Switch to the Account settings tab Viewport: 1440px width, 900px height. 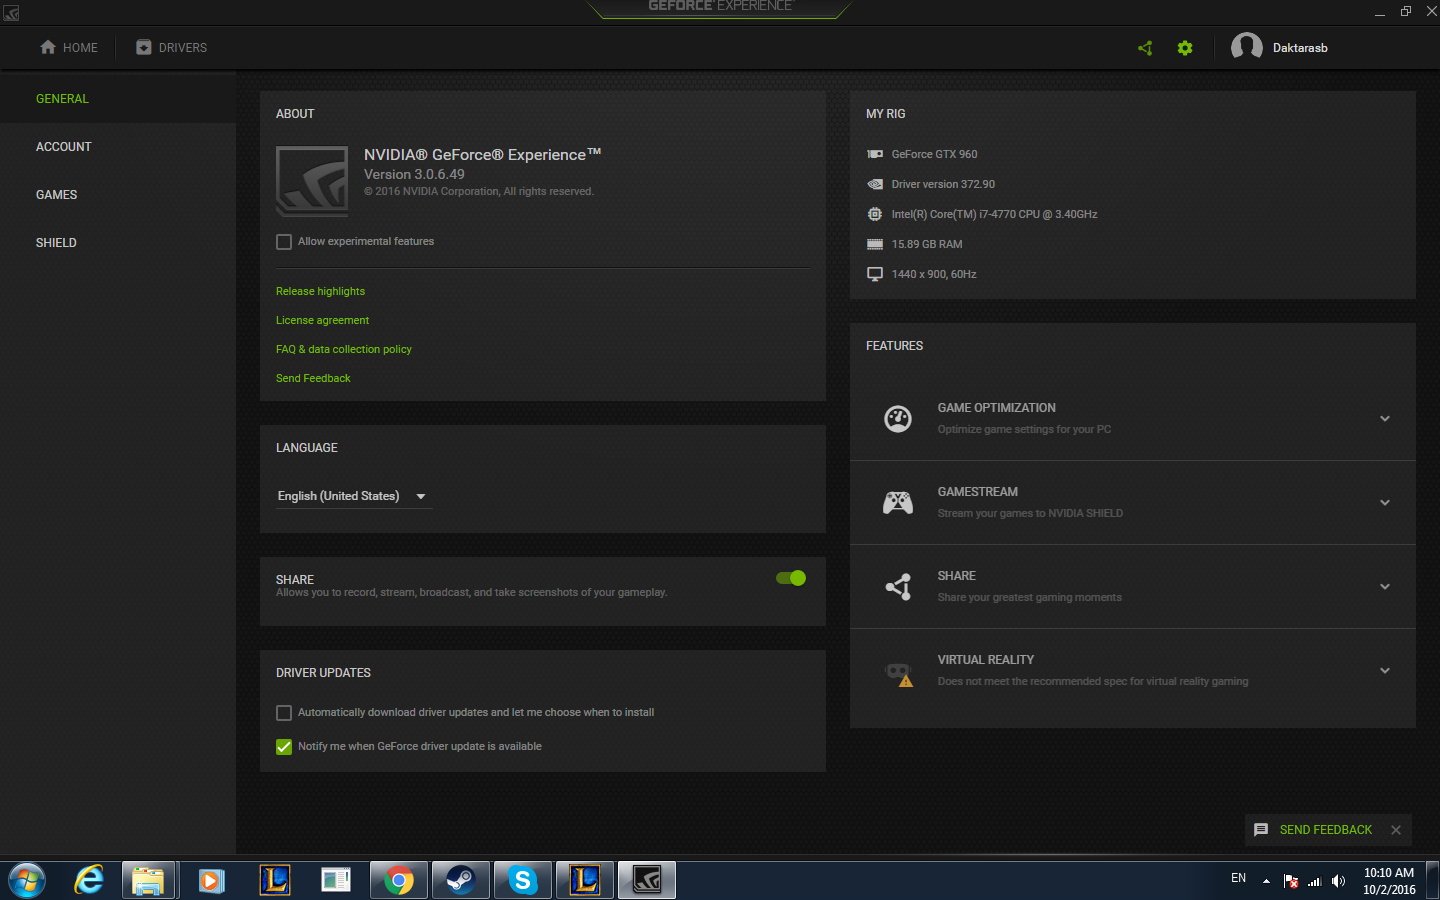(x=64, y=147)
